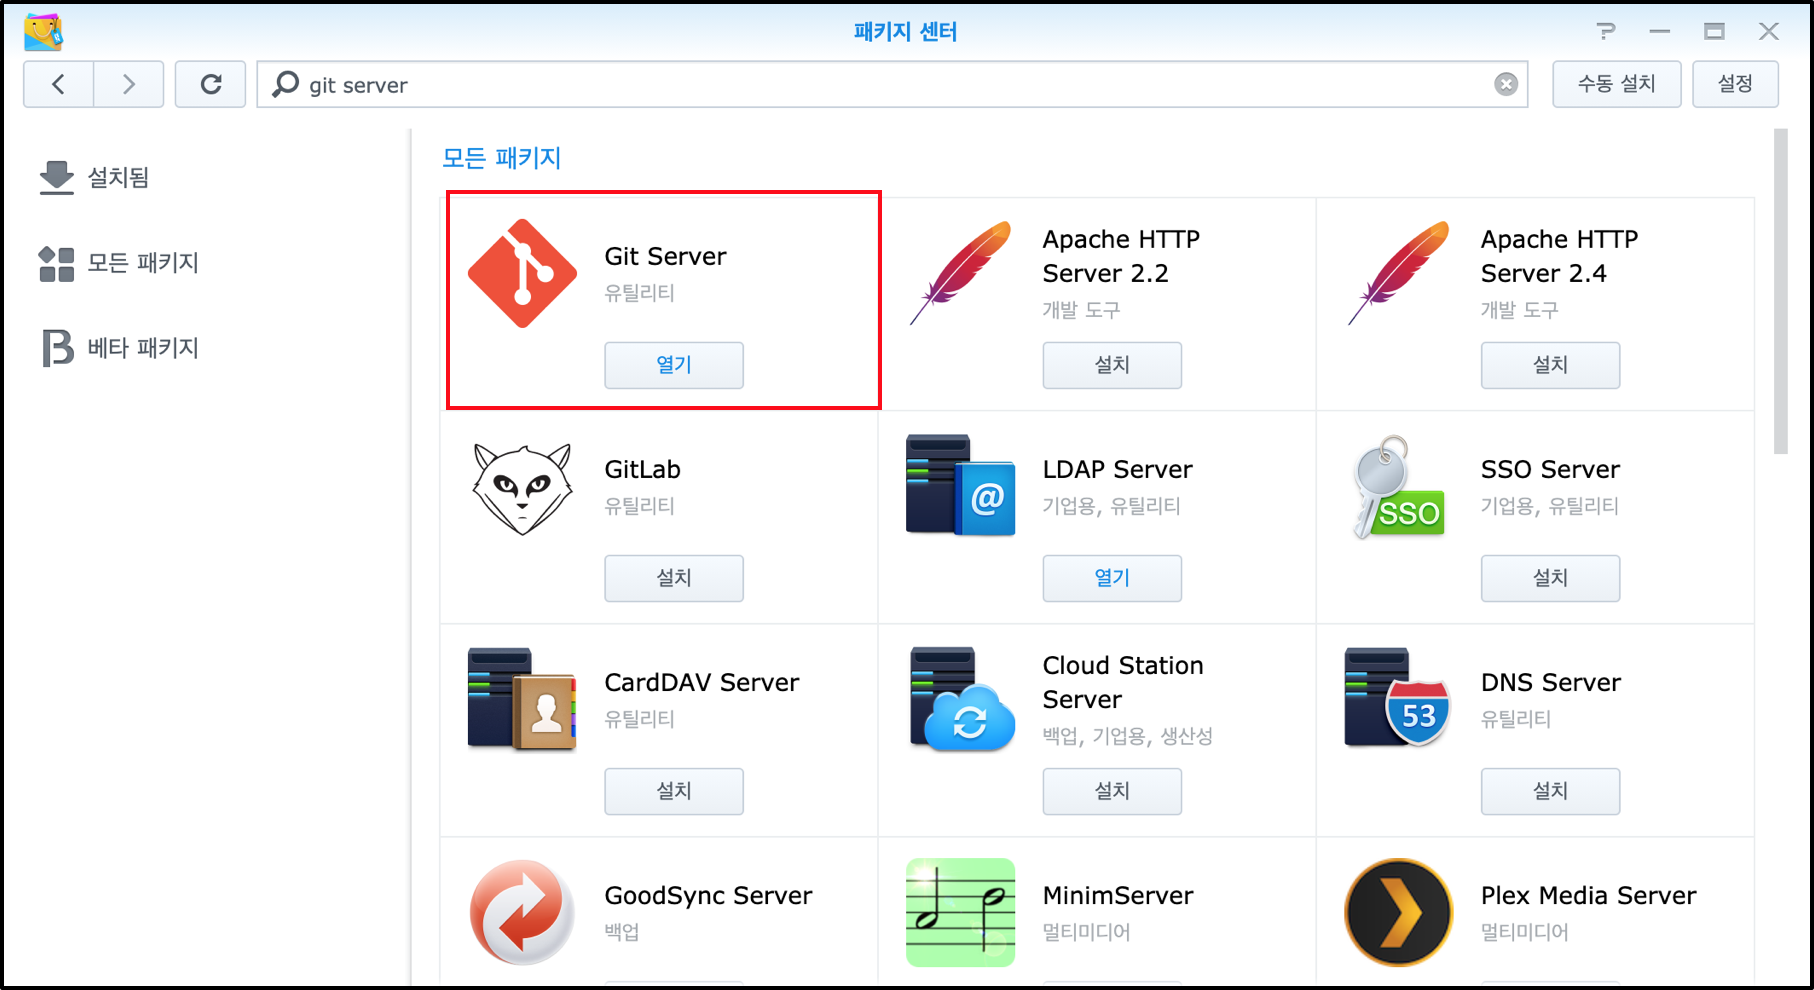Install SSO Server package
The image size is (1814, 990).
(x=1550, y=578)
